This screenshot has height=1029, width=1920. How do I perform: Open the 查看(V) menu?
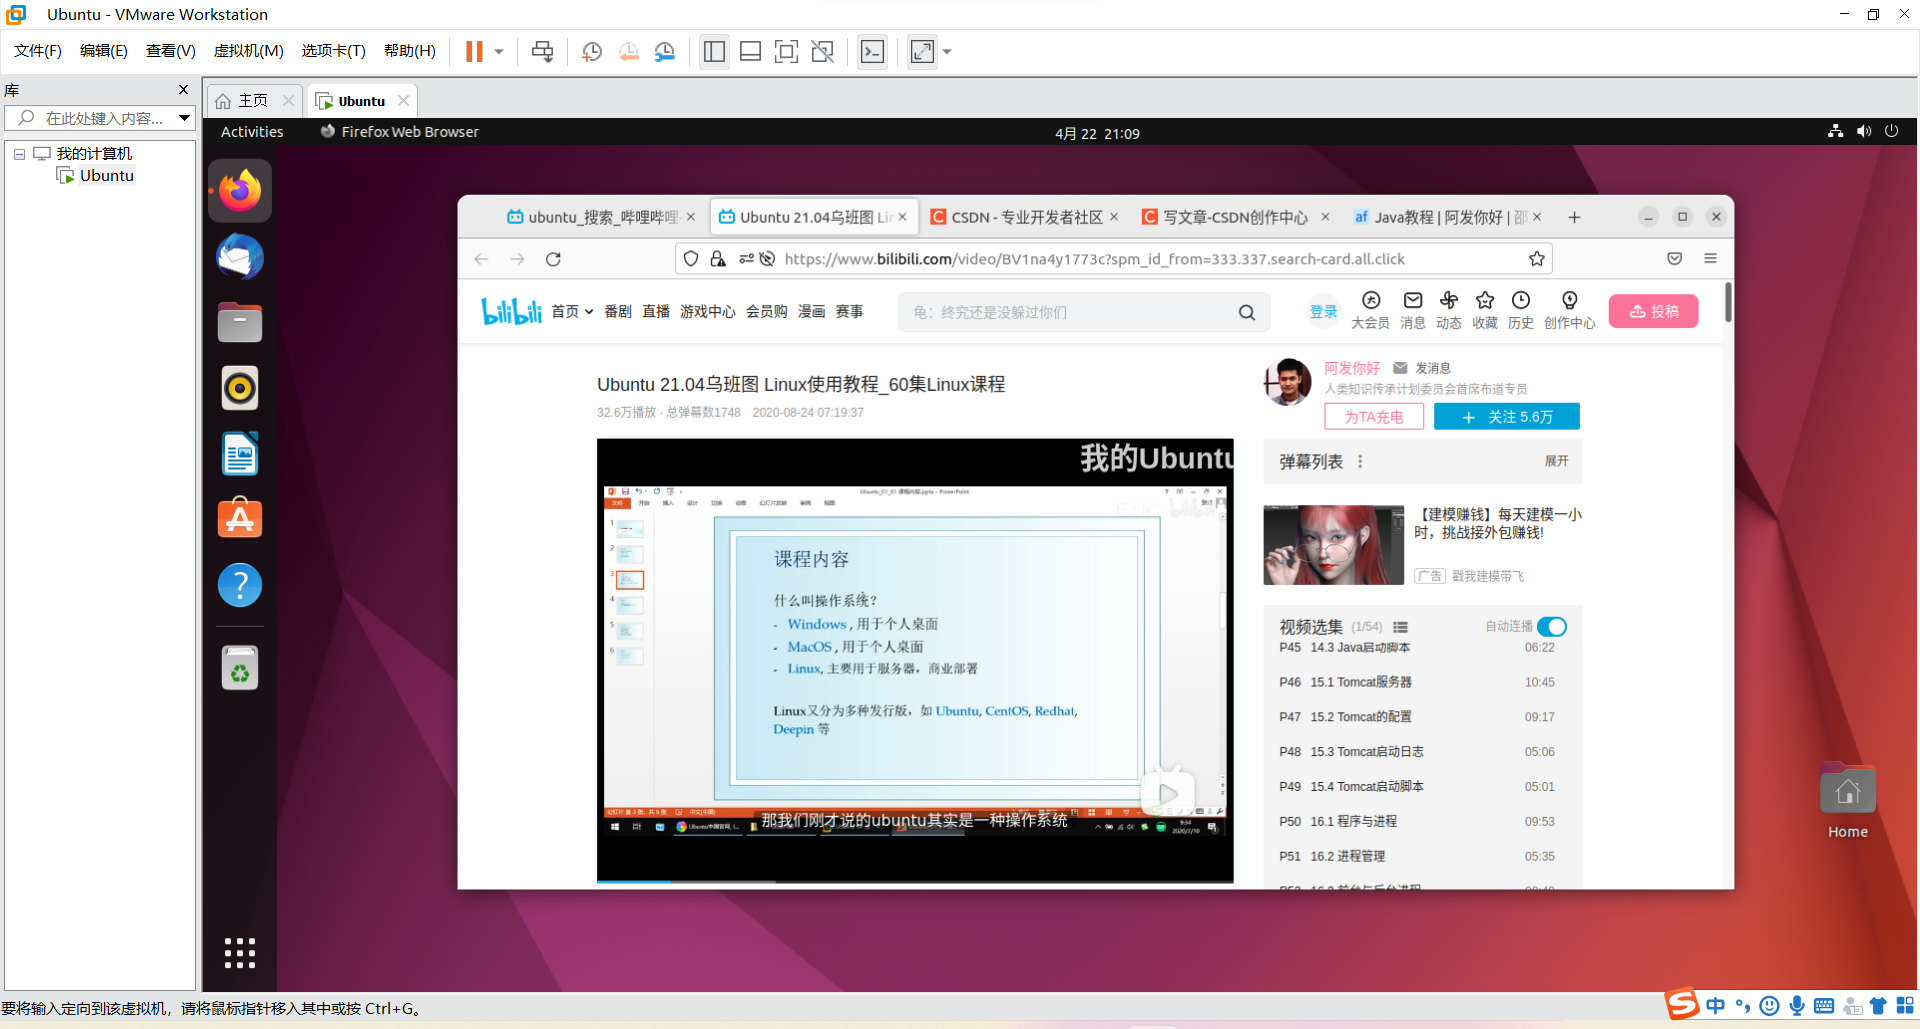point(171,51)
